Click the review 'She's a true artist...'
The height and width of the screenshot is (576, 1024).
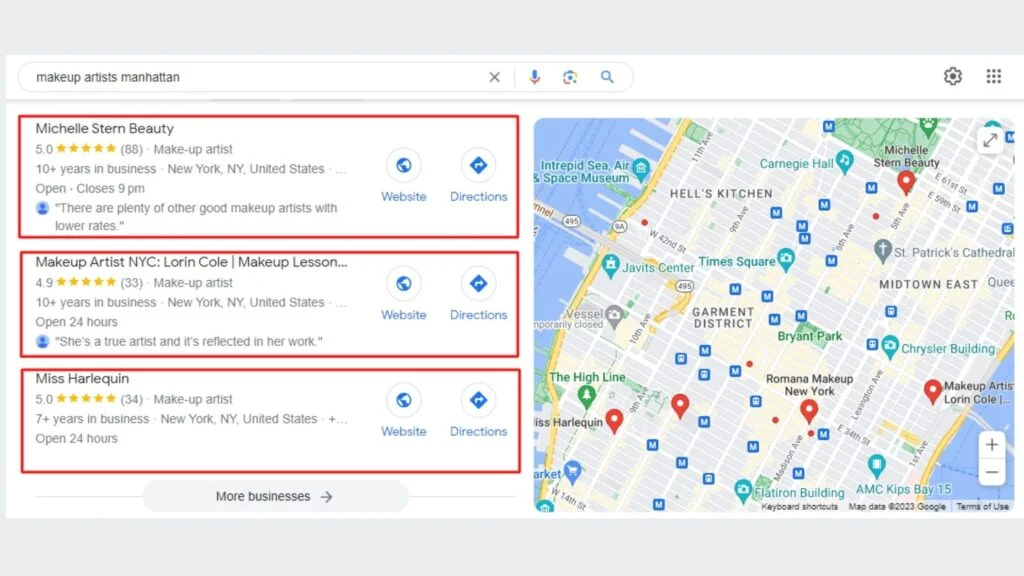pos(189,342)
